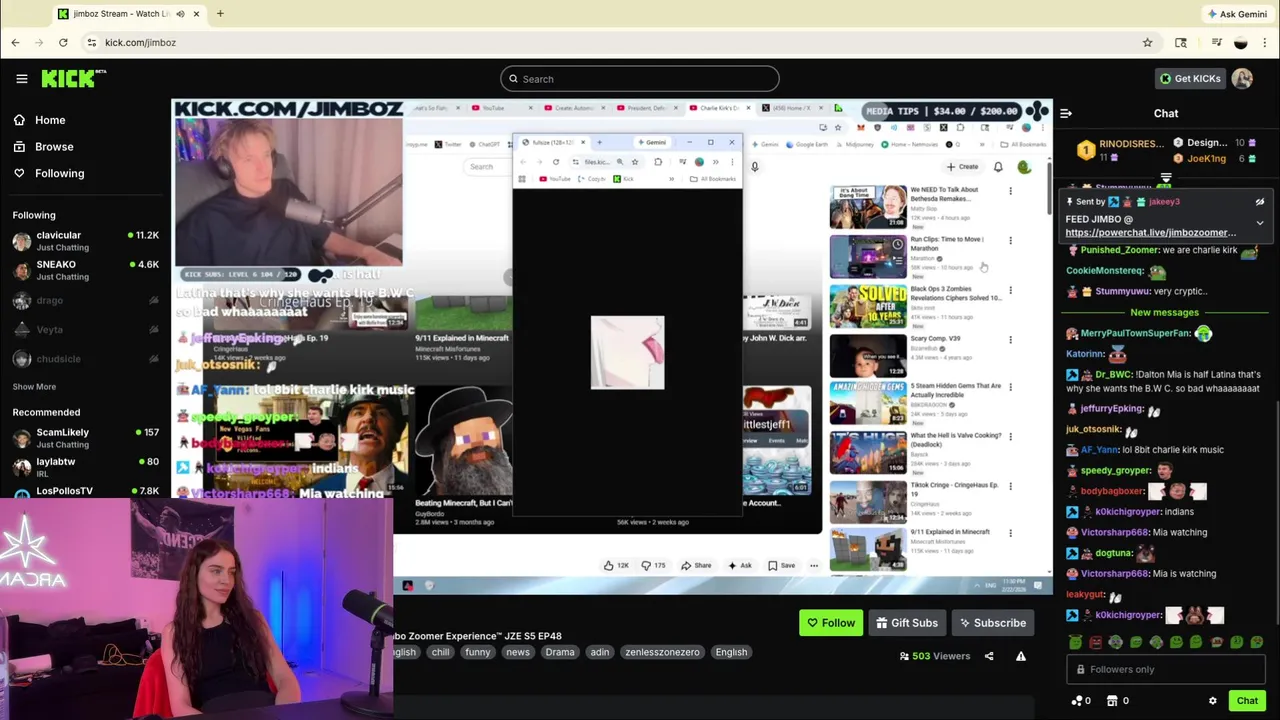Bookmark this page with star icon
1280x720 pixels.
(x=1147, y=42)
